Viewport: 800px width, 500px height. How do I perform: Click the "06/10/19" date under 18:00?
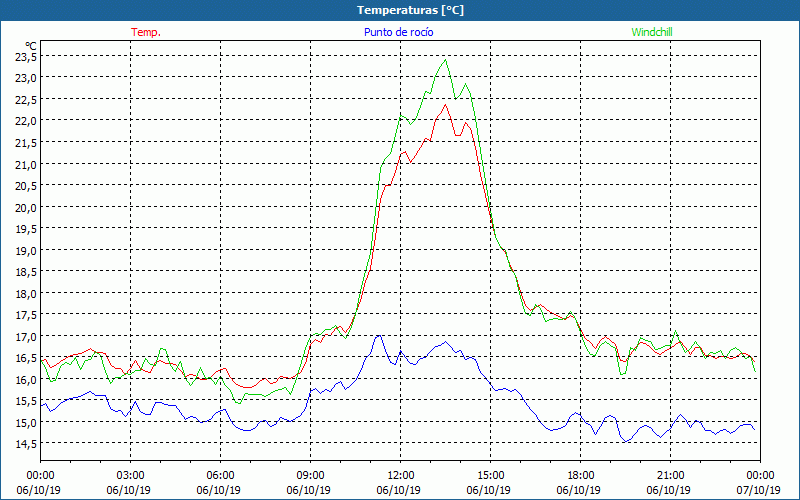tap(579, 490)
